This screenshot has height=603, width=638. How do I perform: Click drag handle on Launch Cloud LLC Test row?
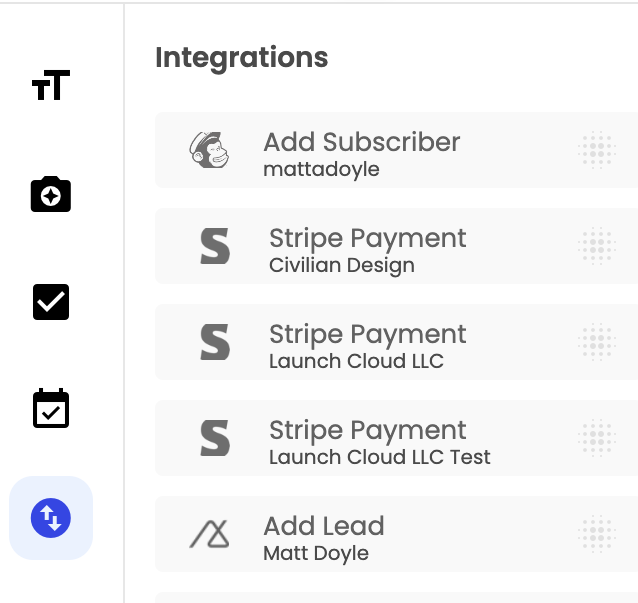[597, 438]
